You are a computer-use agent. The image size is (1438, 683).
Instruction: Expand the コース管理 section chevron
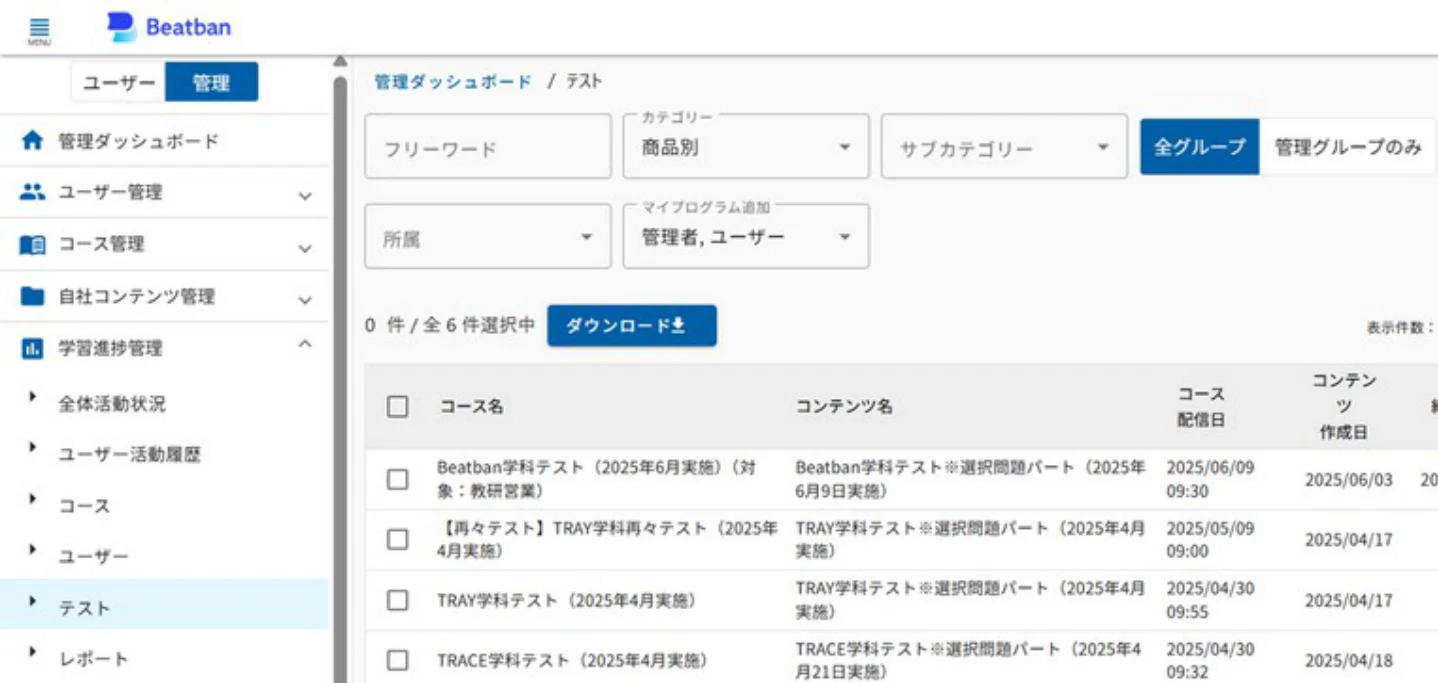305,248
